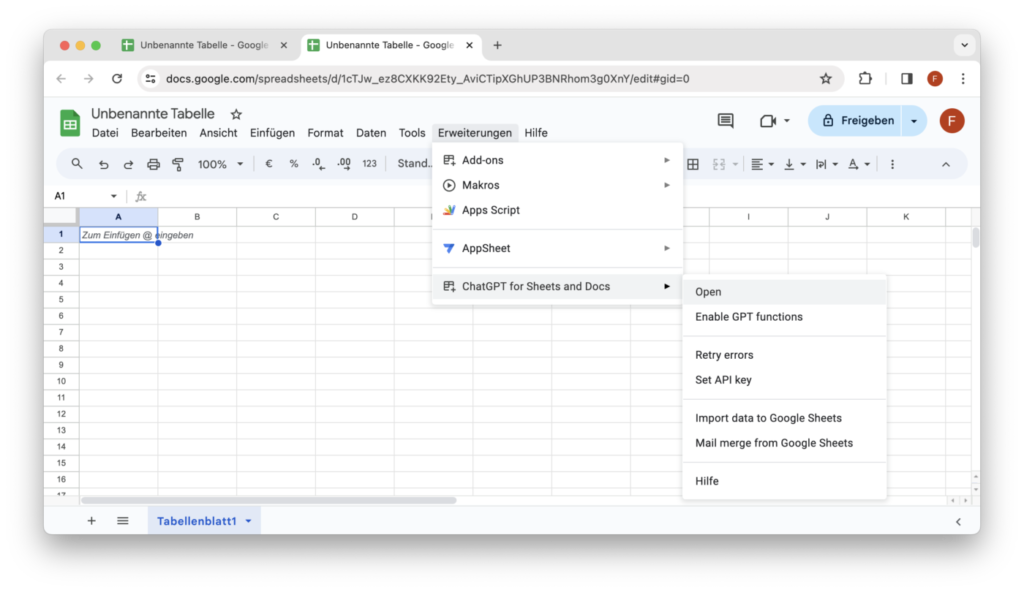This screenshot has width=1024, height=592.
Task: Open the video call options dropdown
Action: [787, 120]
